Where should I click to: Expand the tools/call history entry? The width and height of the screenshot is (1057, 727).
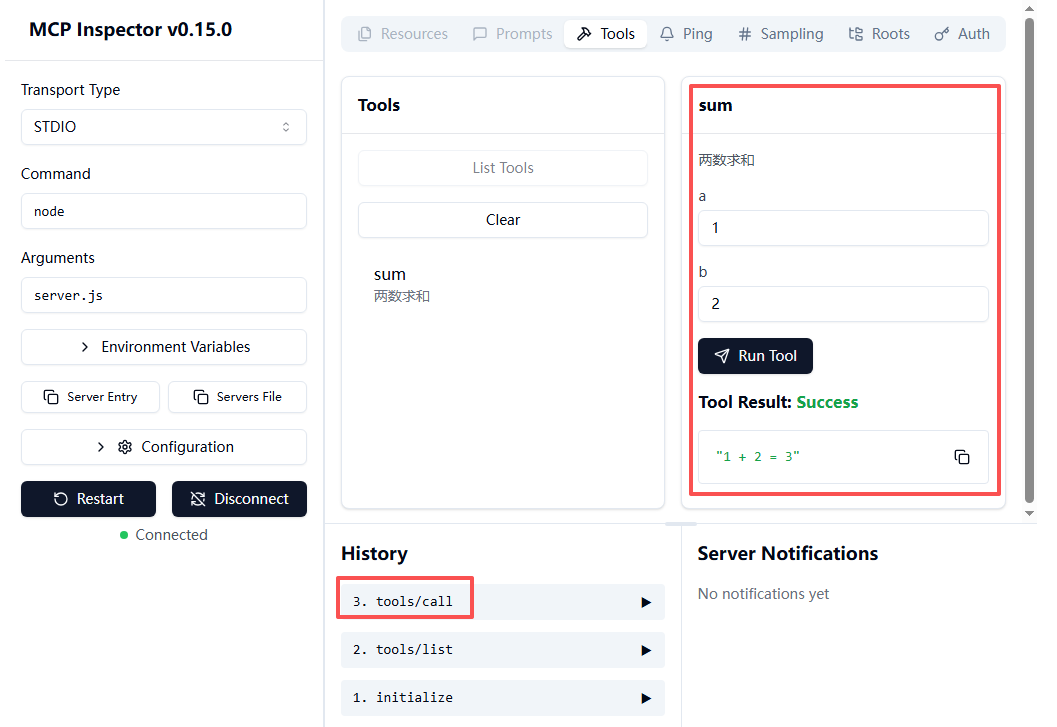tap(645, 602)
